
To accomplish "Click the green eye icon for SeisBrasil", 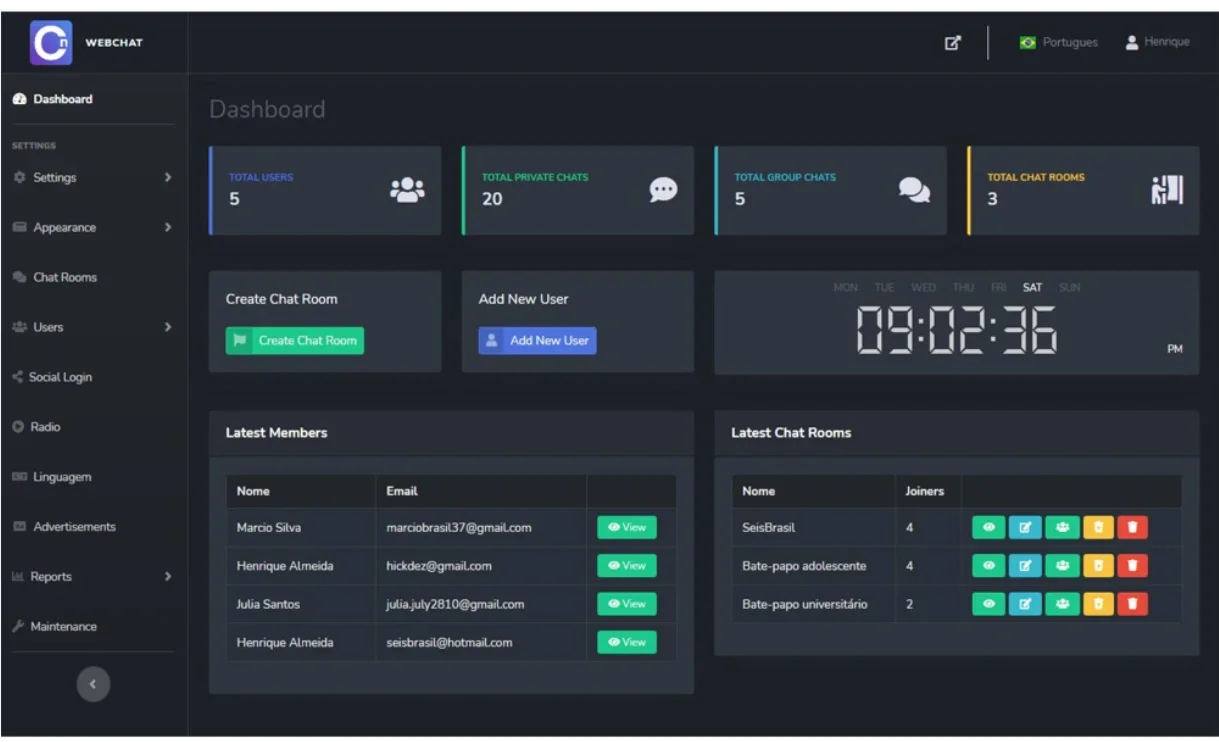I will [988, 527].
